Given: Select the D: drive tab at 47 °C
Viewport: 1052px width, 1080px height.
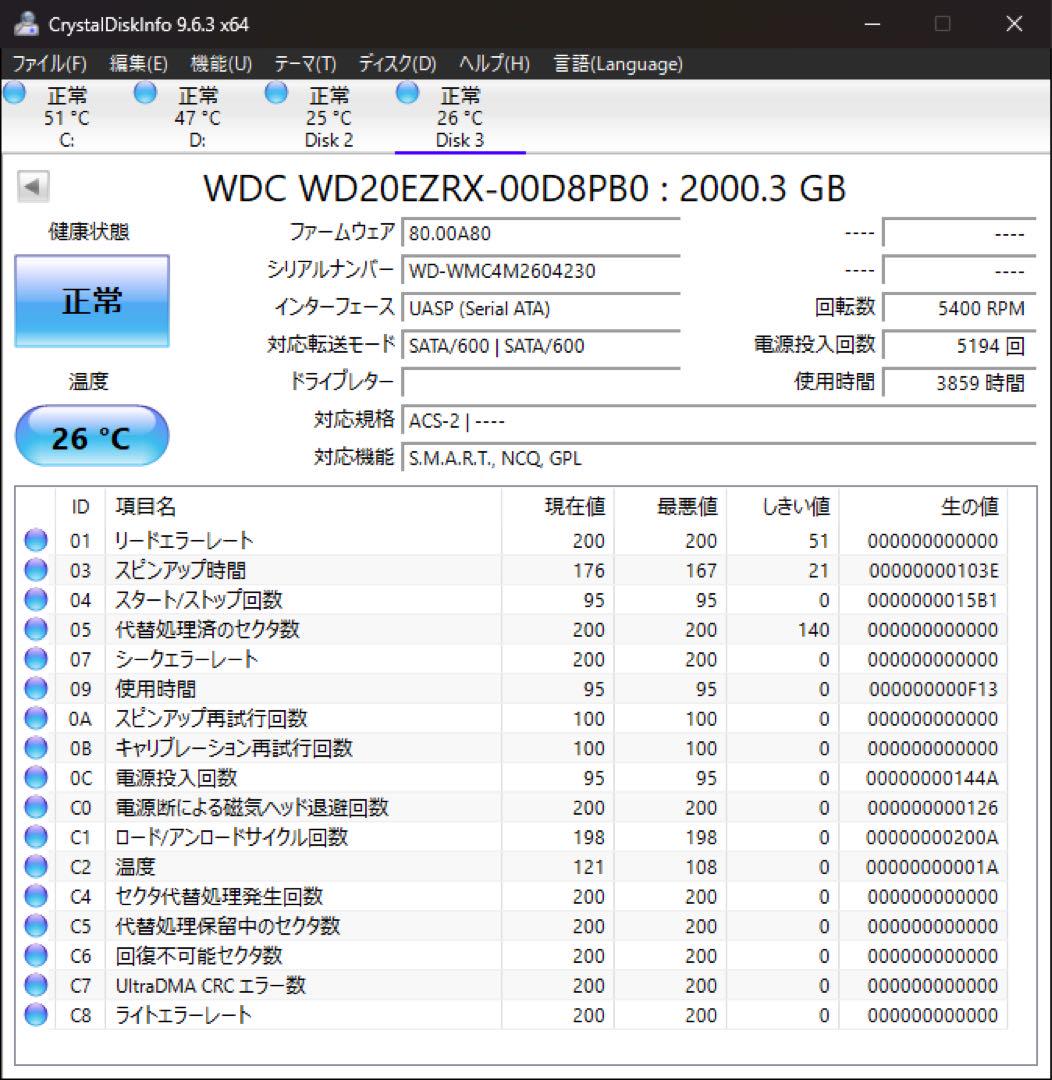Looking at the screenshot, I should click(x=197, y=117).
